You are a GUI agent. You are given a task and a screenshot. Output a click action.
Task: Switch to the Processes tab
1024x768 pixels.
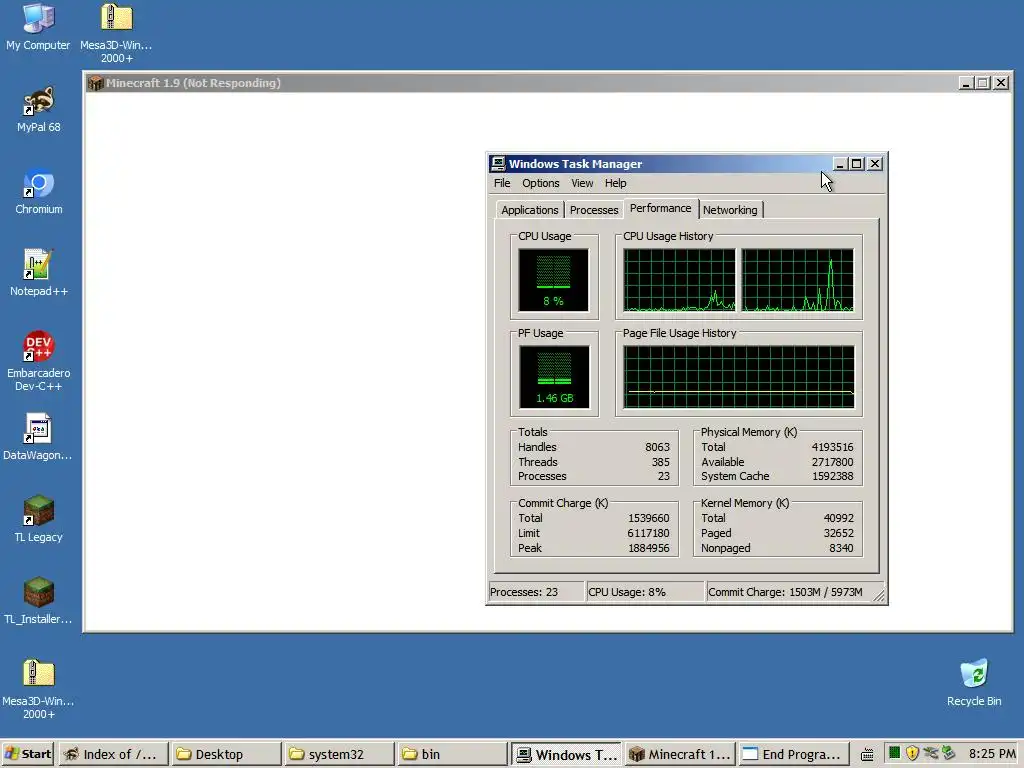coord(594,210)
